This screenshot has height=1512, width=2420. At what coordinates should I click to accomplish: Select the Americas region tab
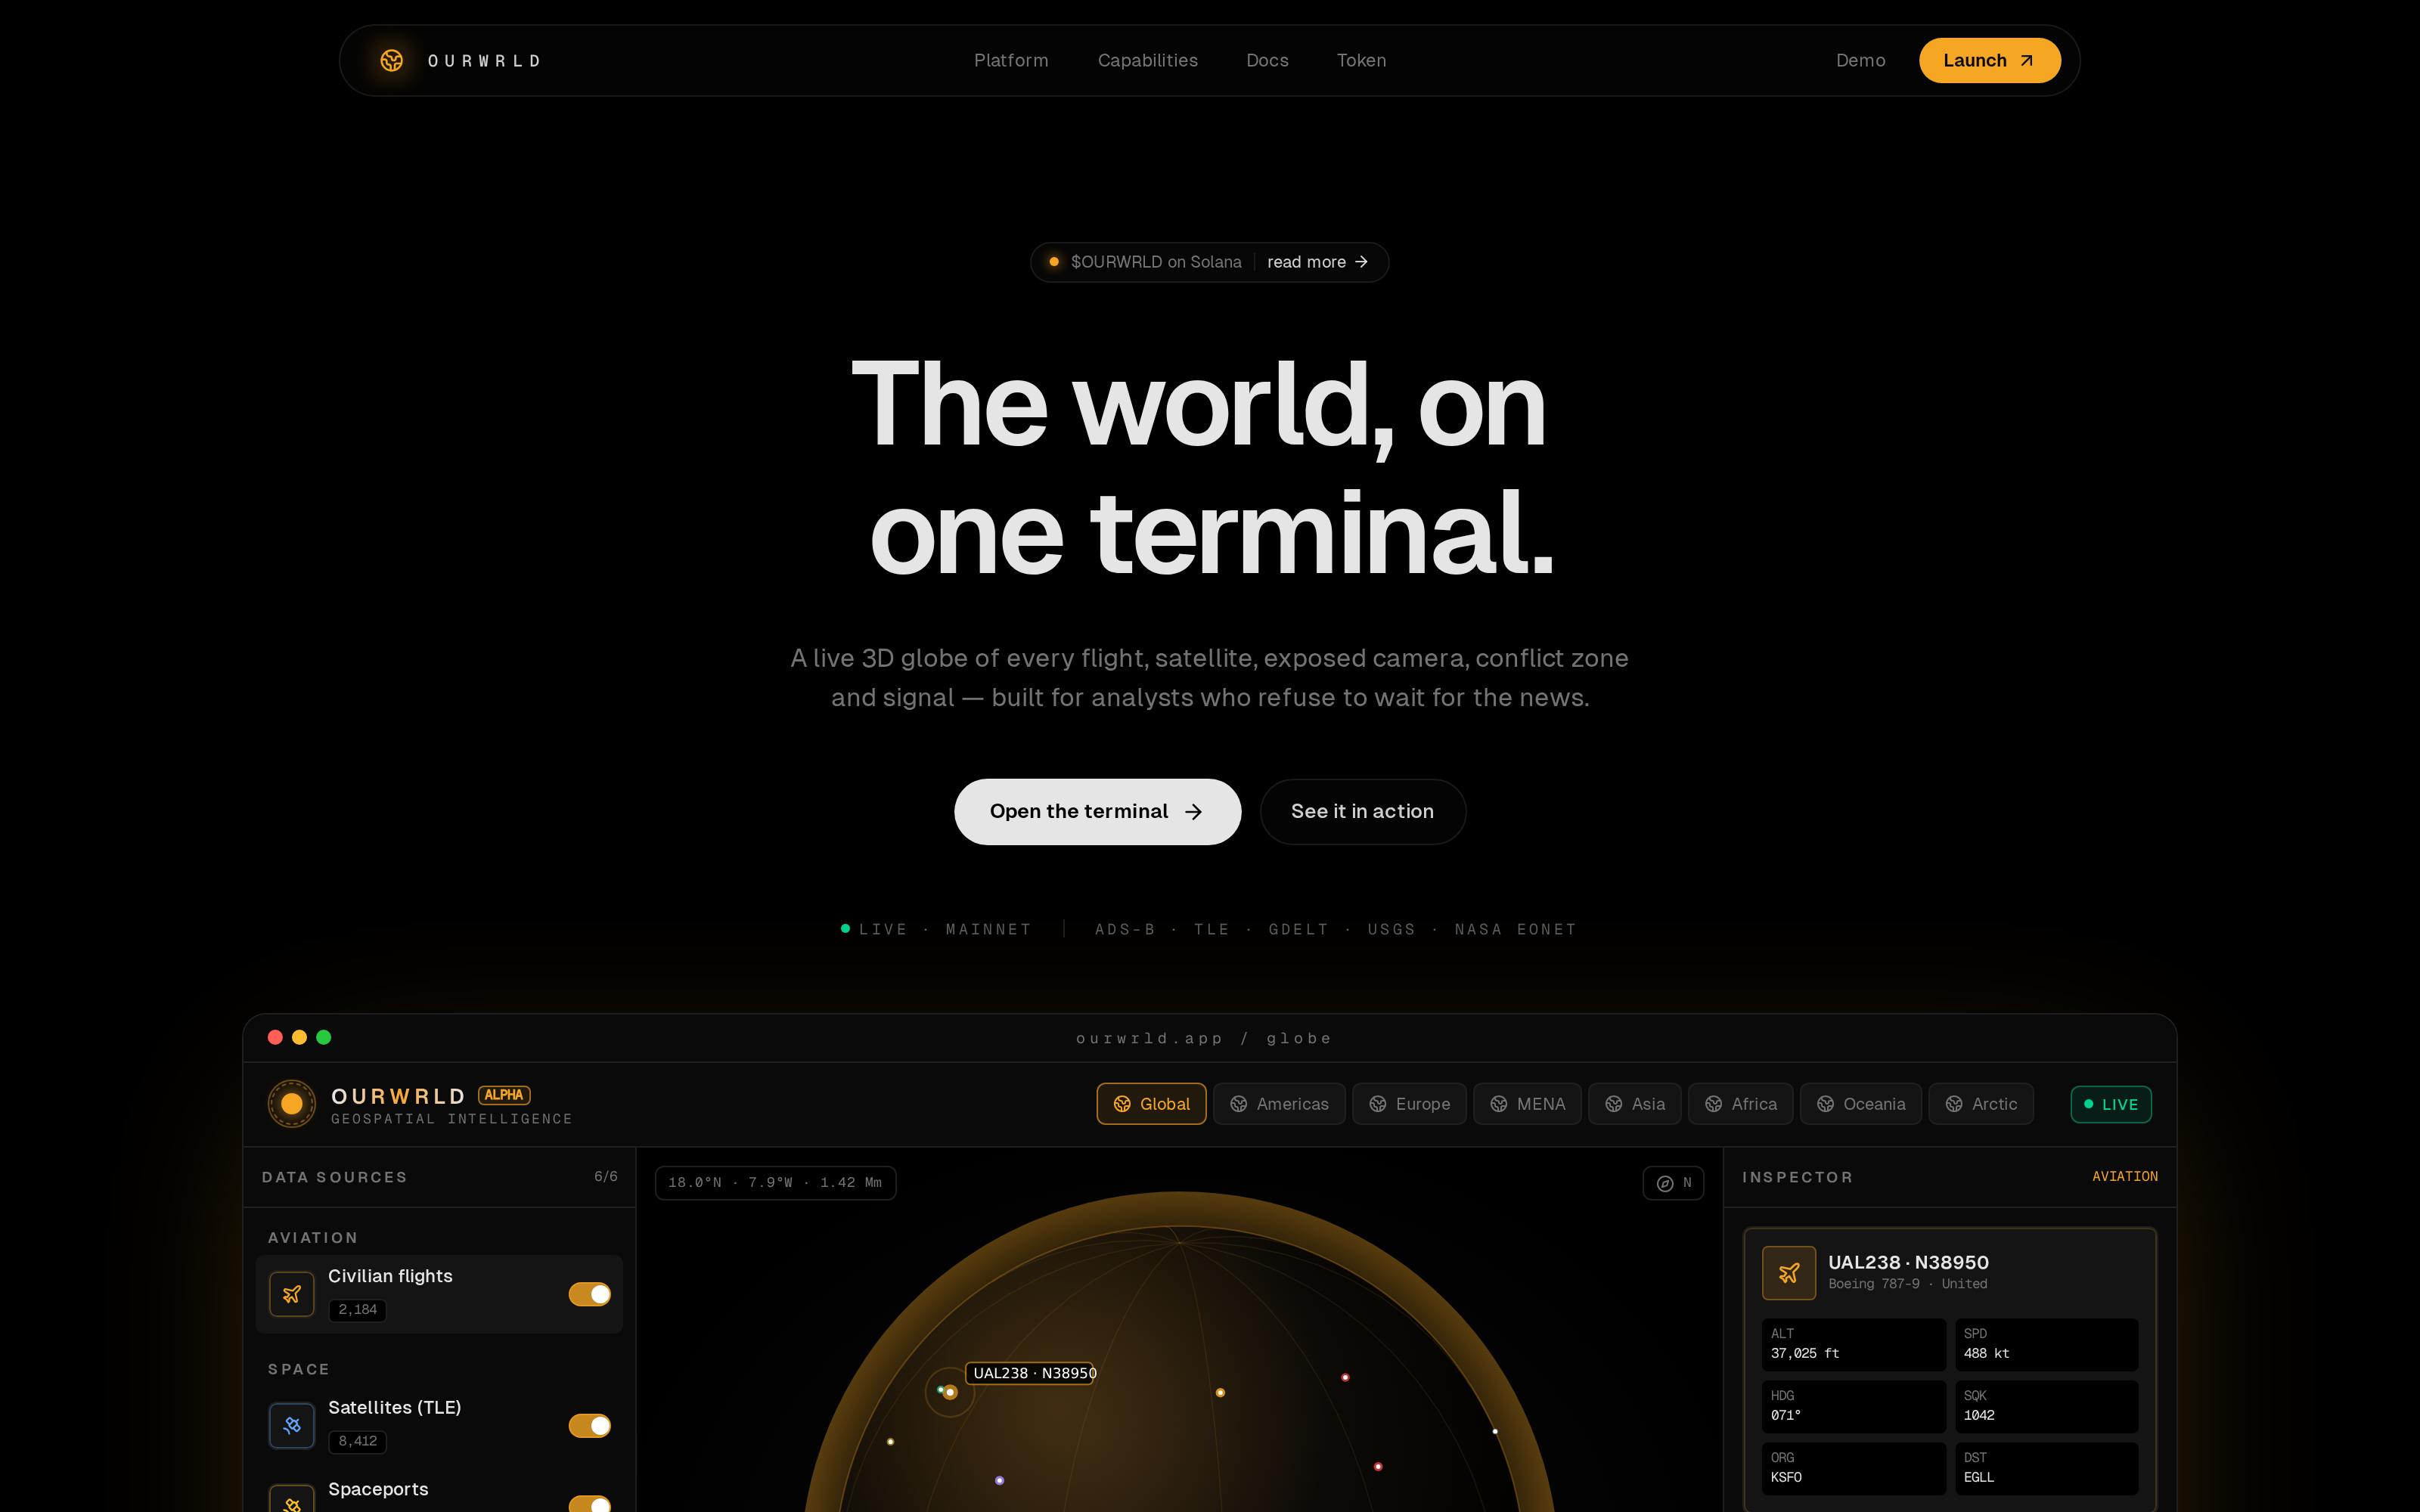coord(1279,1104)
